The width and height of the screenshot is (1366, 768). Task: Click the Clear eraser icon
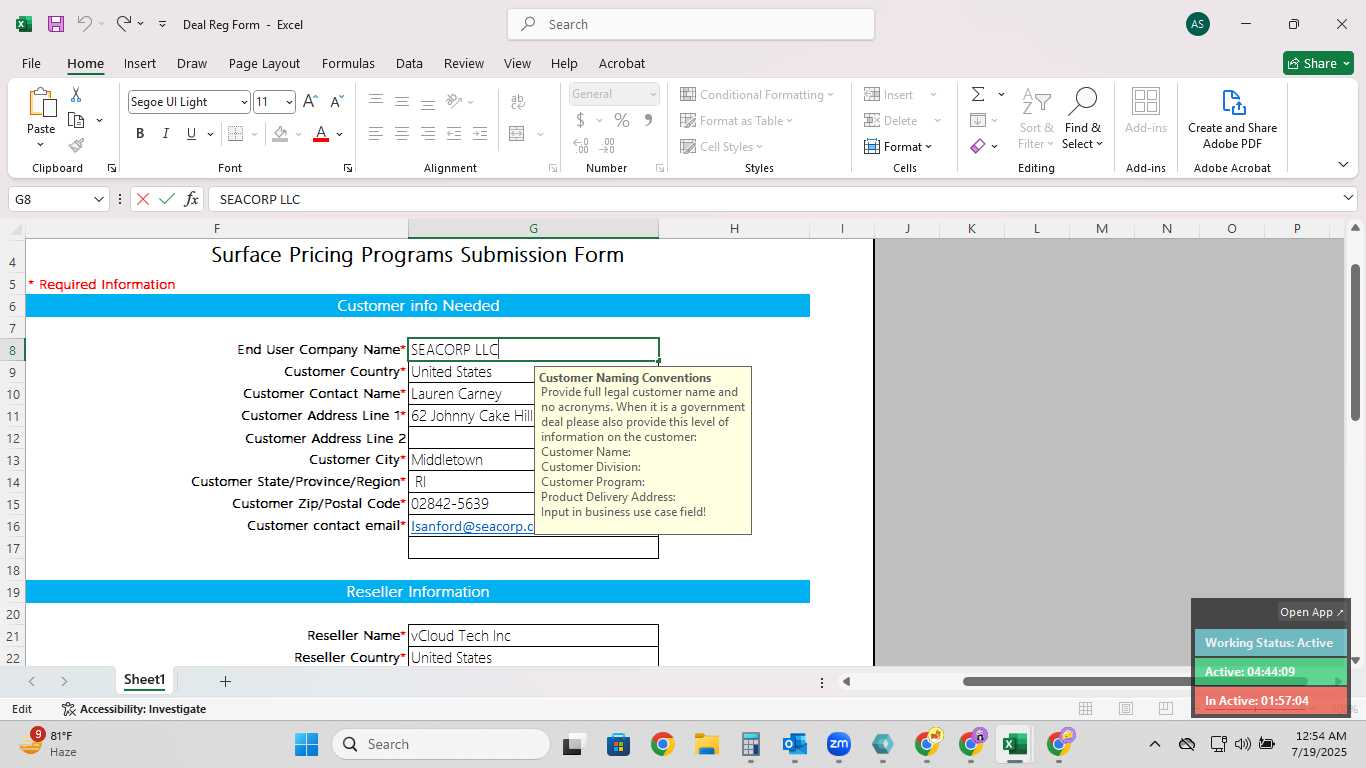[x=978, y=146]
